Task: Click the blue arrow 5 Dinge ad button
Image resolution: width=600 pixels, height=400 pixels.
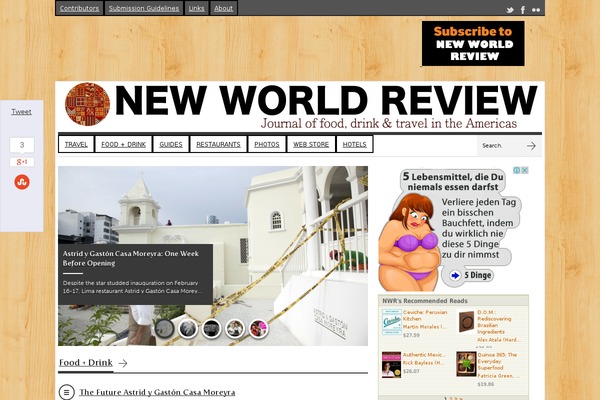Action: point(455,275)
